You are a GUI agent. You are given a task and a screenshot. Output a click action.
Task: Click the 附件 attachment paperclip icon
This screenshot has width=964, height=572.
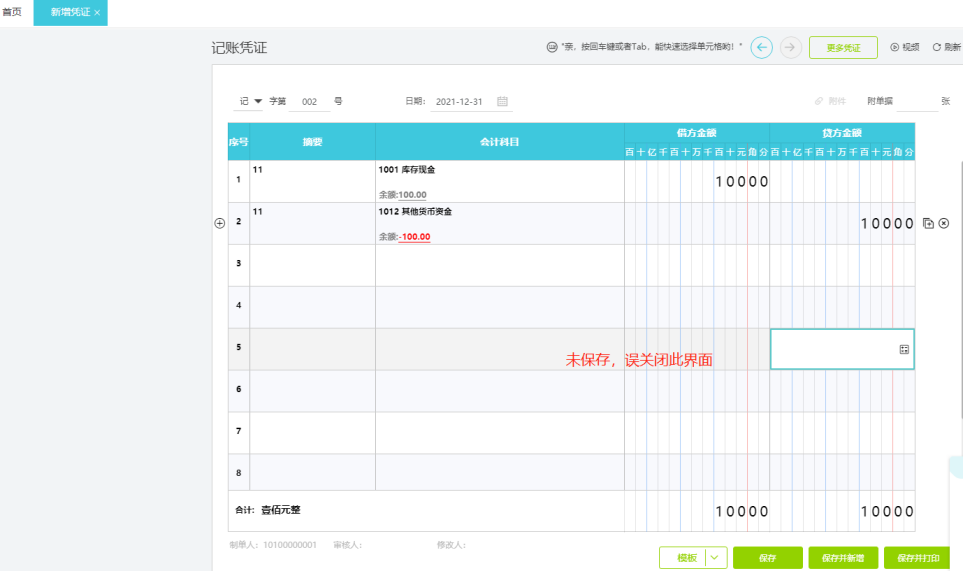click(x=819, y=101)
